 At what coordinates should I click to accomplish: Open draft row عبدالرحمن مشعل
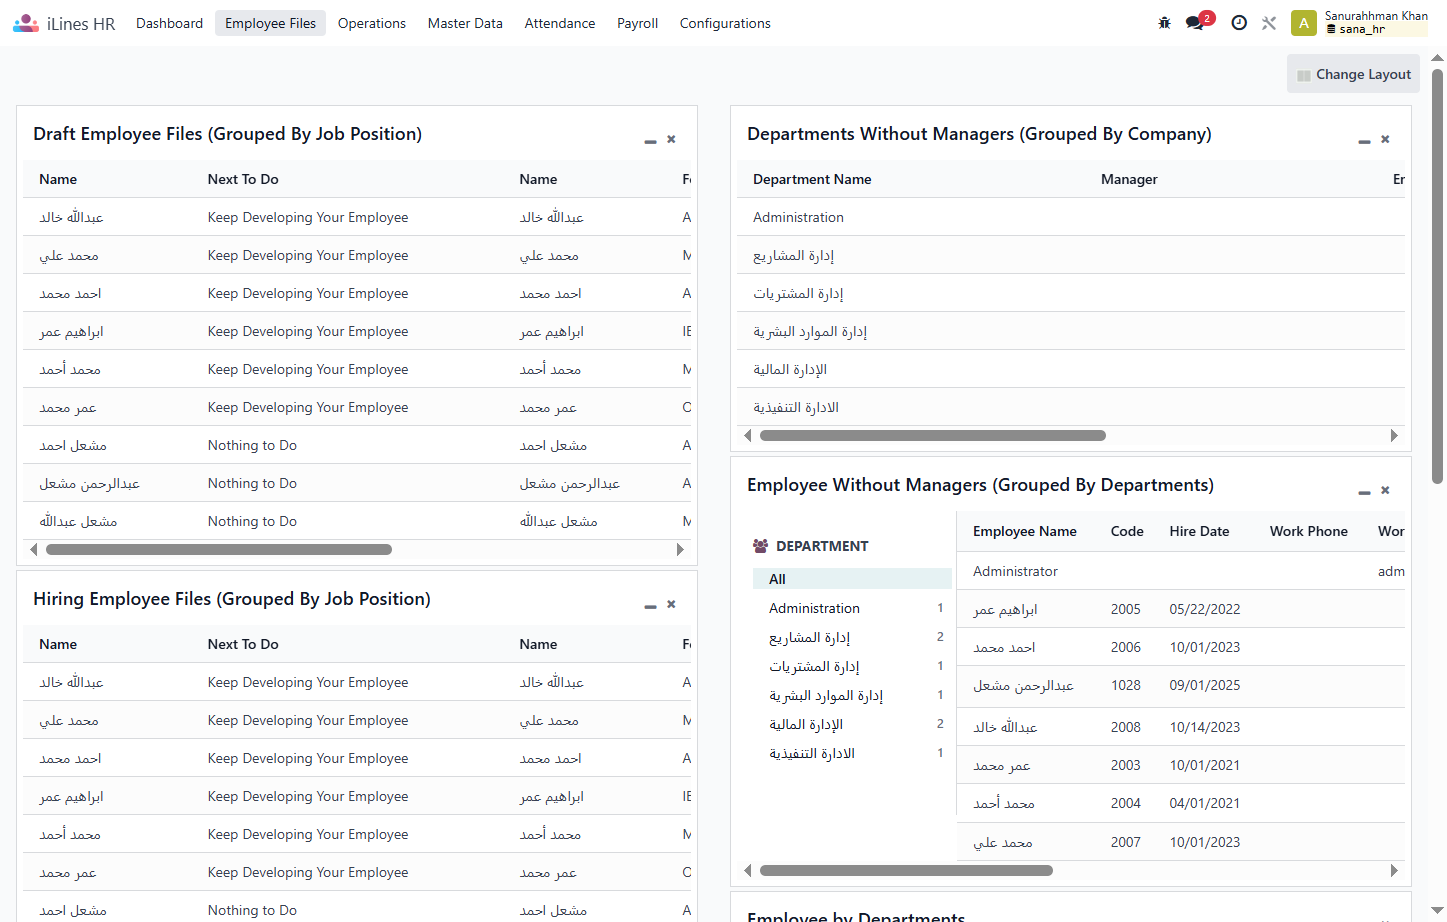pyautogui.click(x=357, y=483)
